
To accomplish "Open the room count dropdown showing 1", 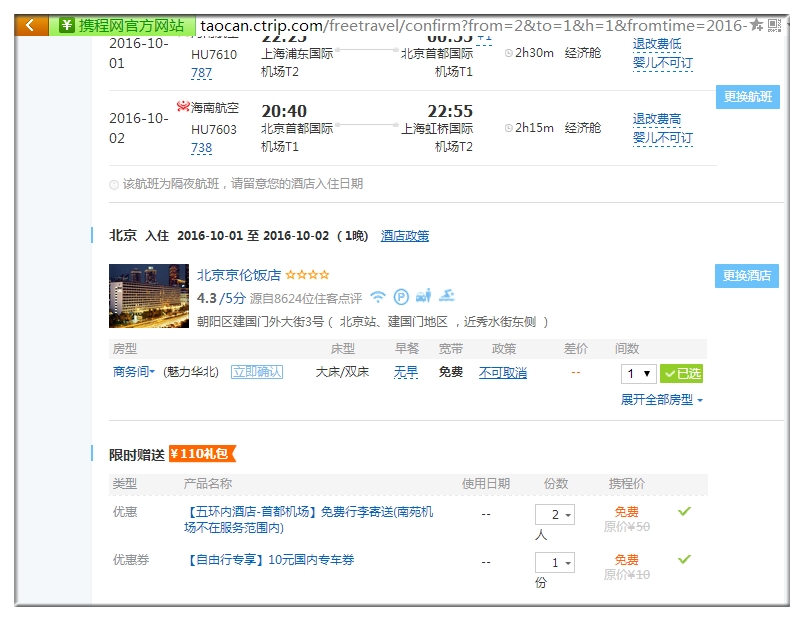I will tap(638, 373).
